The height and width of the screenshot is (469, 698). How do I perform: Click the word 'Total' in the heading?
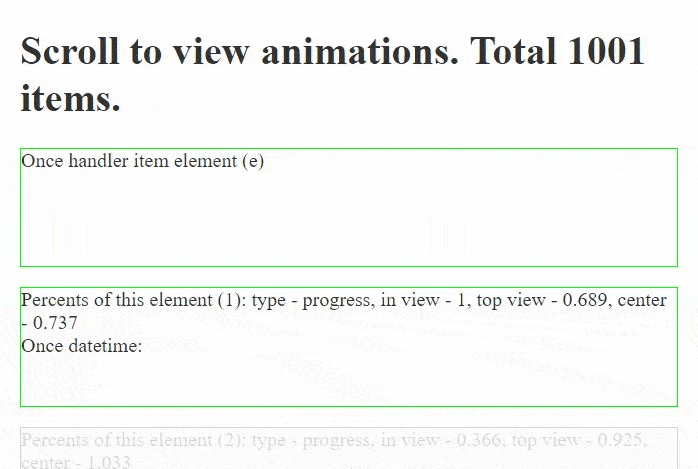point(513,51)
